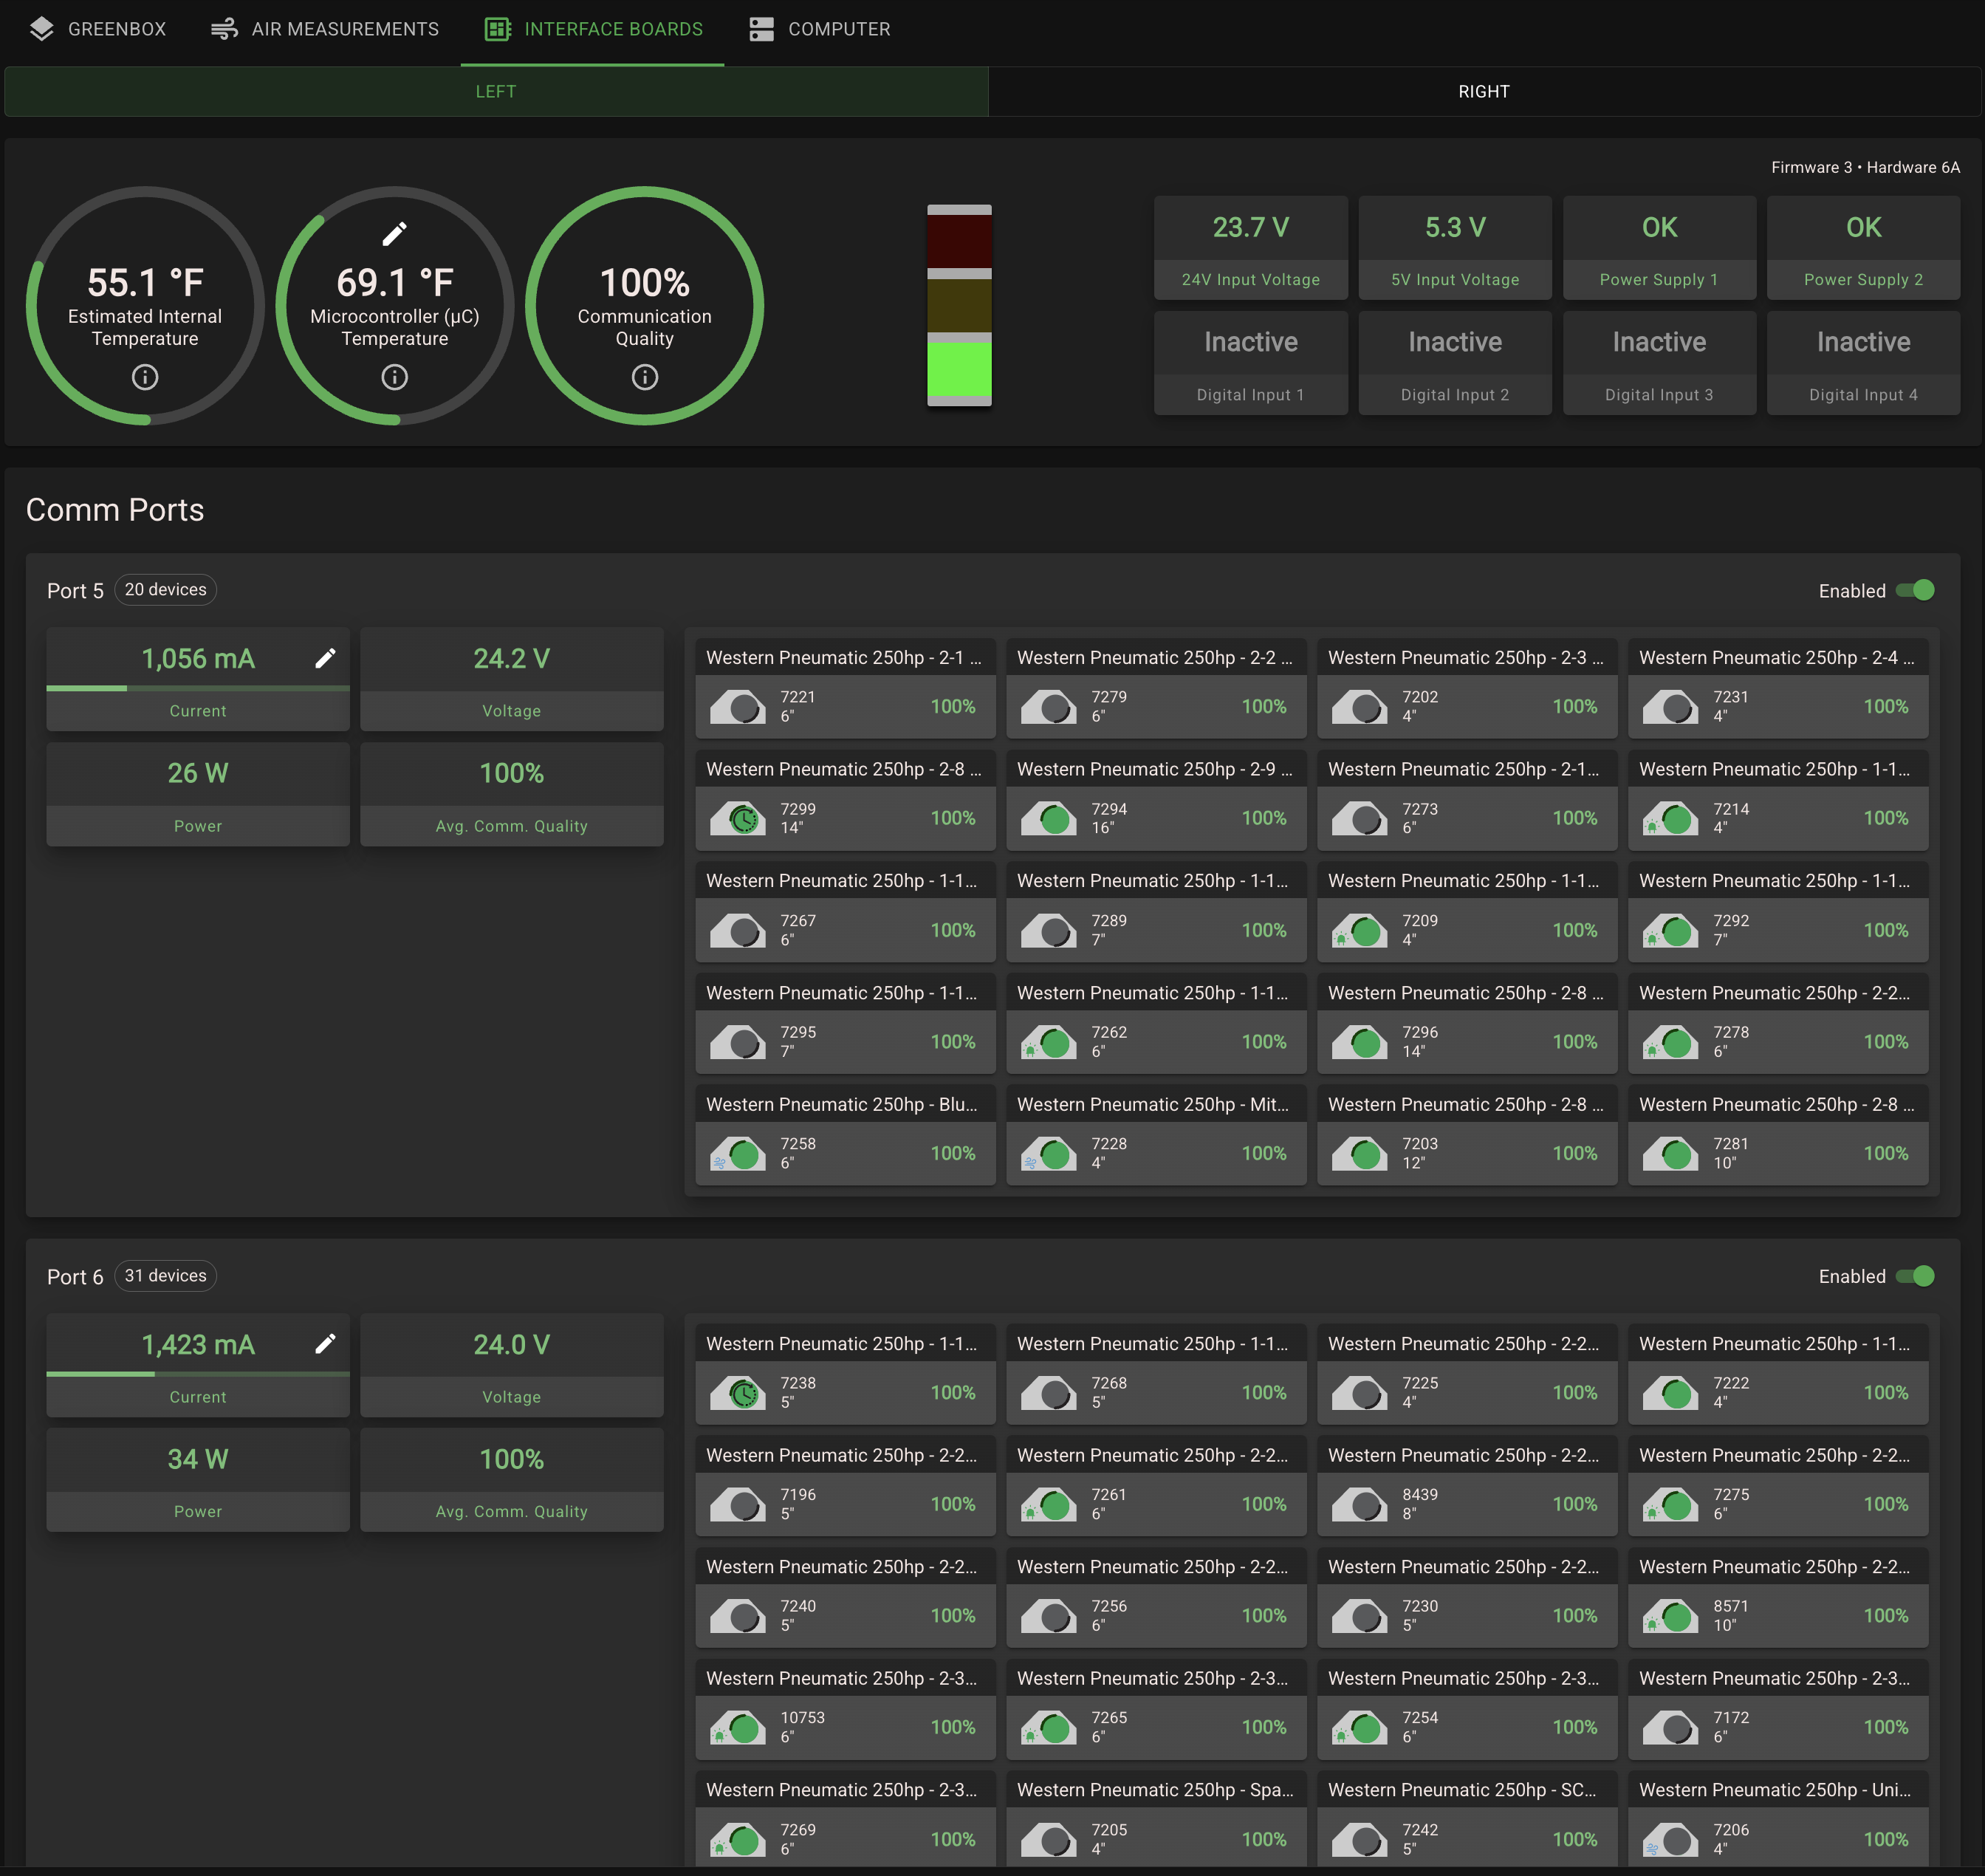The height and width of the screenshot is (1876, 1985).
Task: Click gate icon of device 7294
Action: [x=1049, y=819]
